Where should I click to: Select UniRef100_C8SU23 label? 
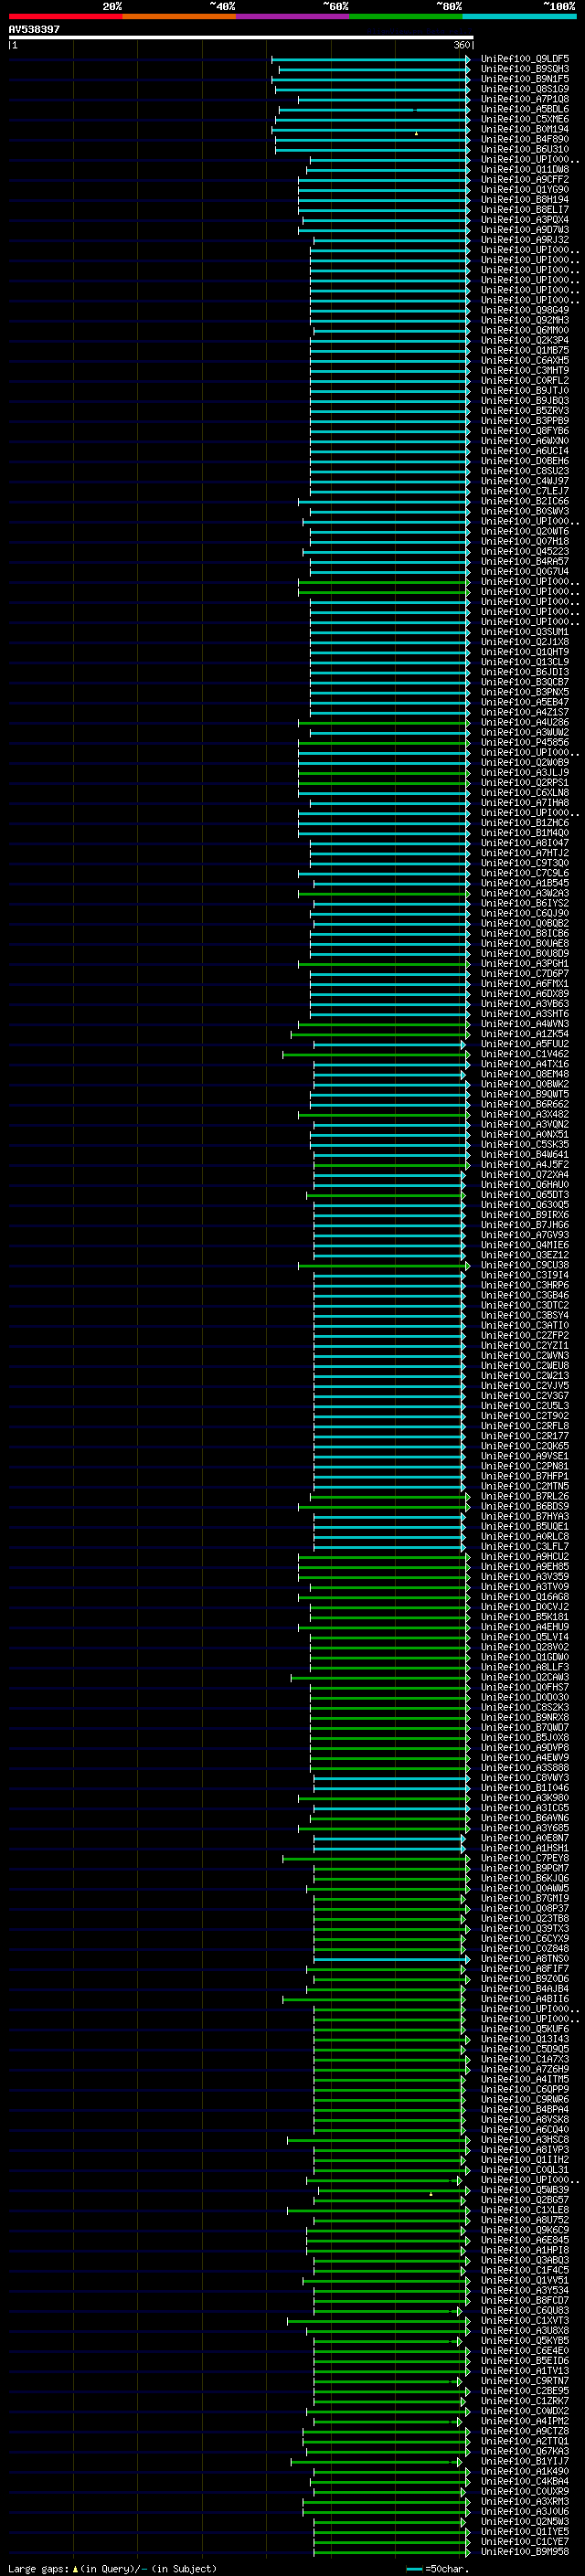tap(524, 471)
